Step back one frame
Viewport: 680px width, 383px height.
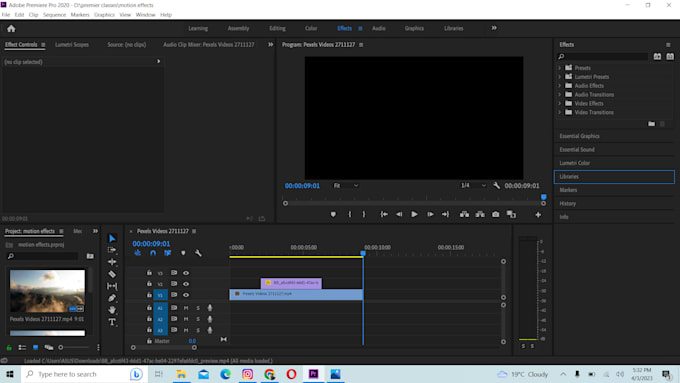[399, 214]
